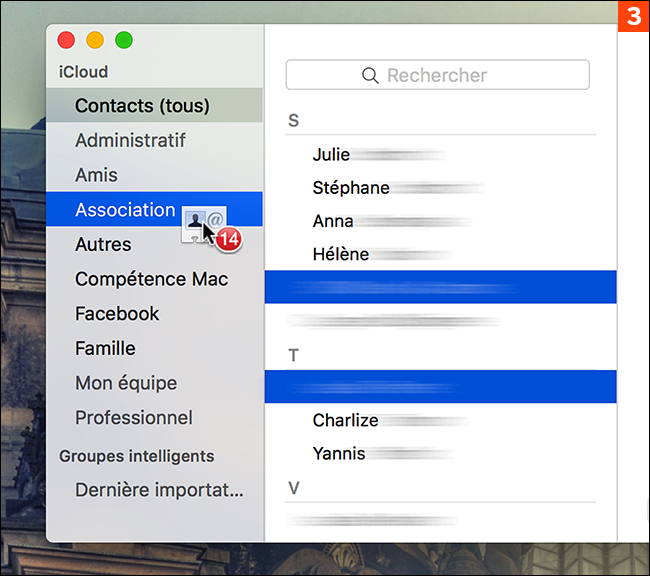Select the Amis group in sidebar

tap(96, 175)
